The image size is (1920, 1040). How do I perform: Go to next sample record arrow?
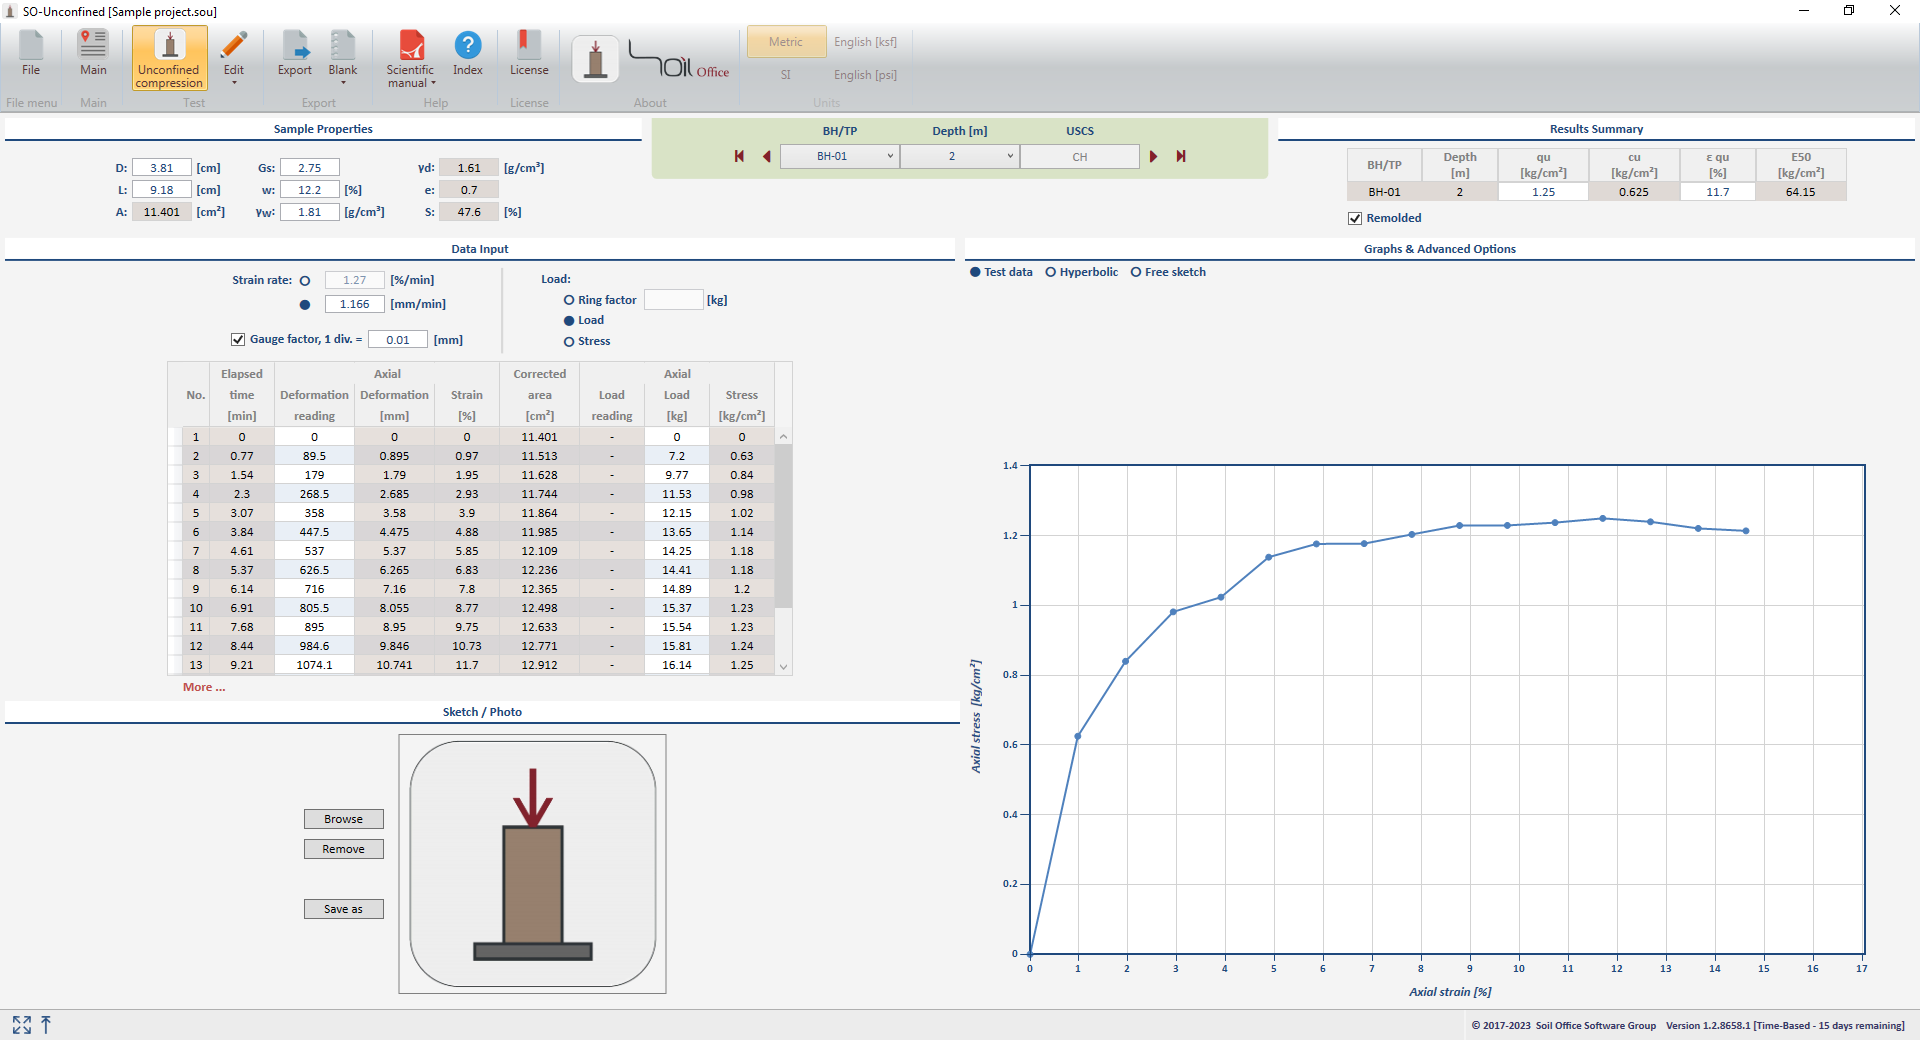[1153, 156]
